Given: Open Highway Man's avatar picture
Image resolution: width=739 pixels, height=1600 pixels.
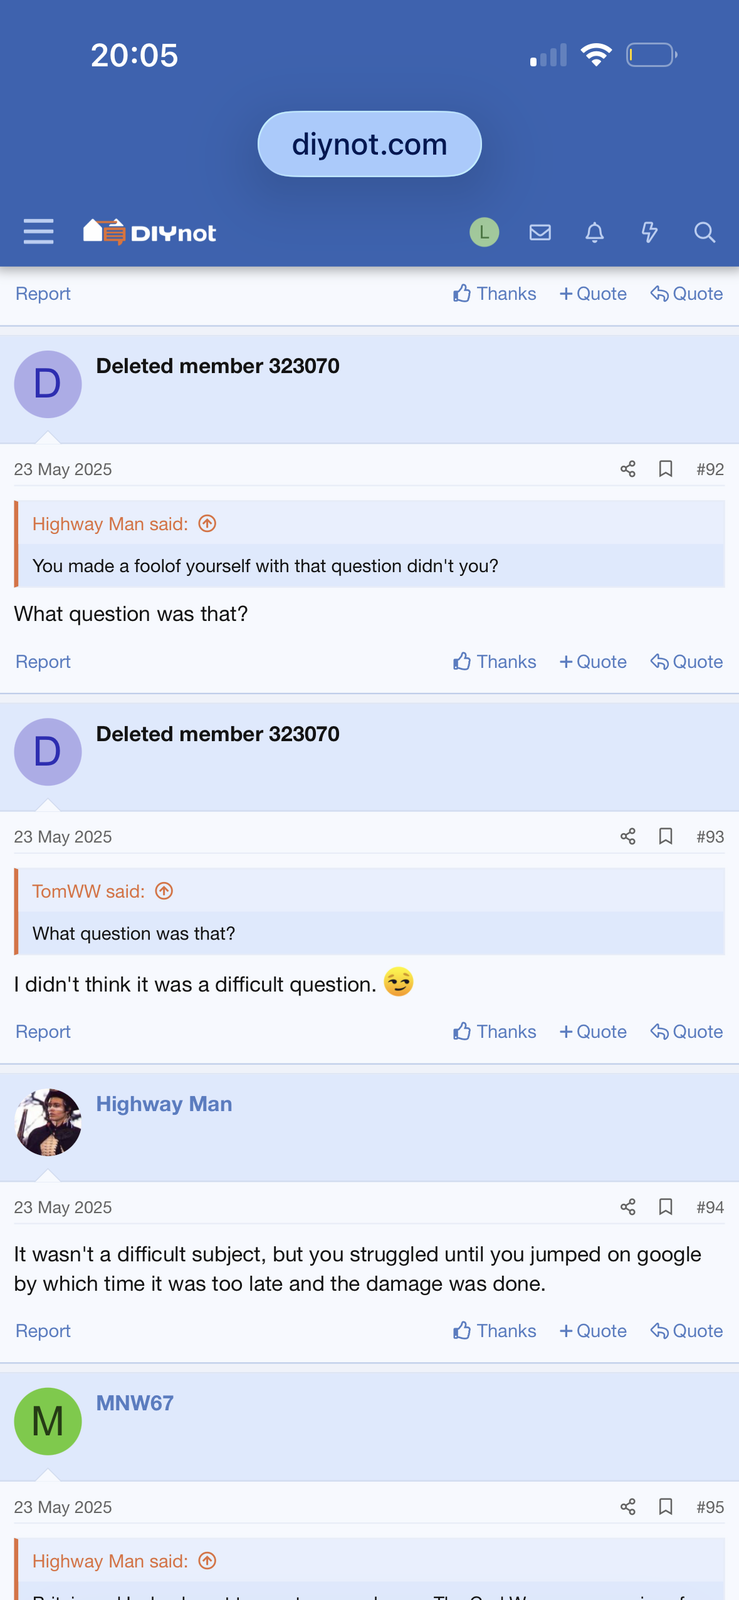Looking at the screenshot, I should pos(48,1122).
